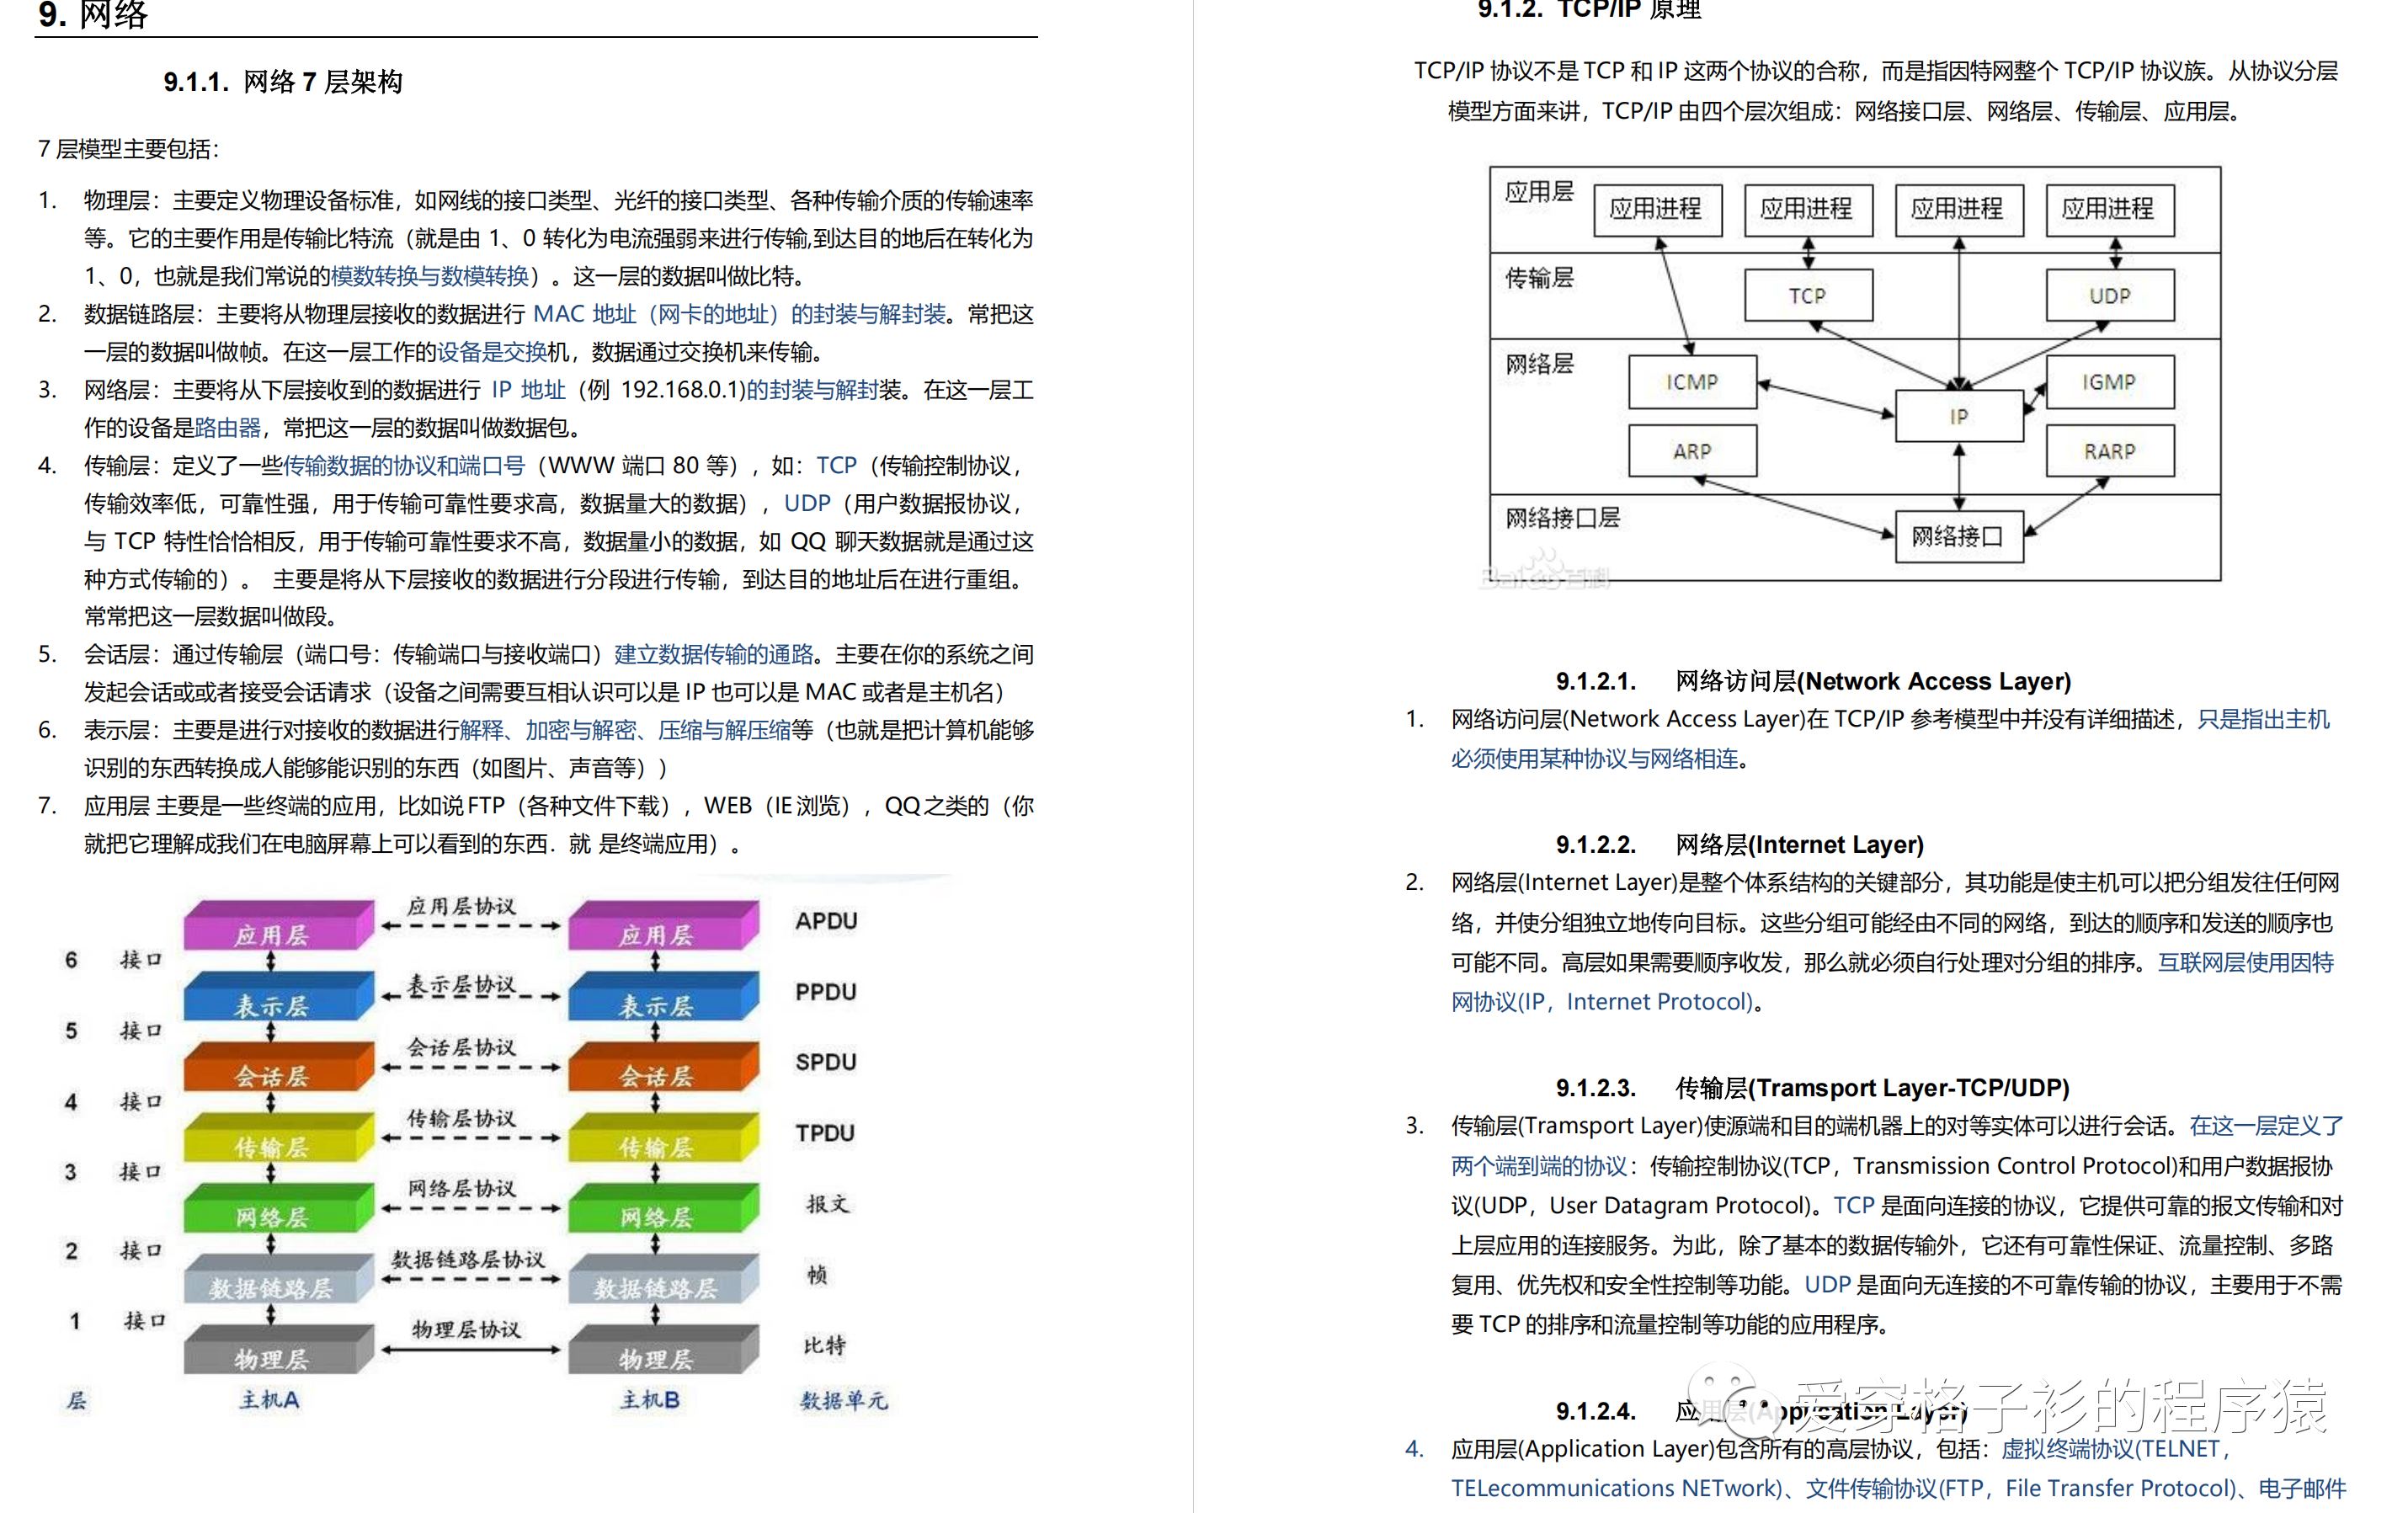Click blue 虚拟终端协议(TELNET link text

click(2110, 1449)
